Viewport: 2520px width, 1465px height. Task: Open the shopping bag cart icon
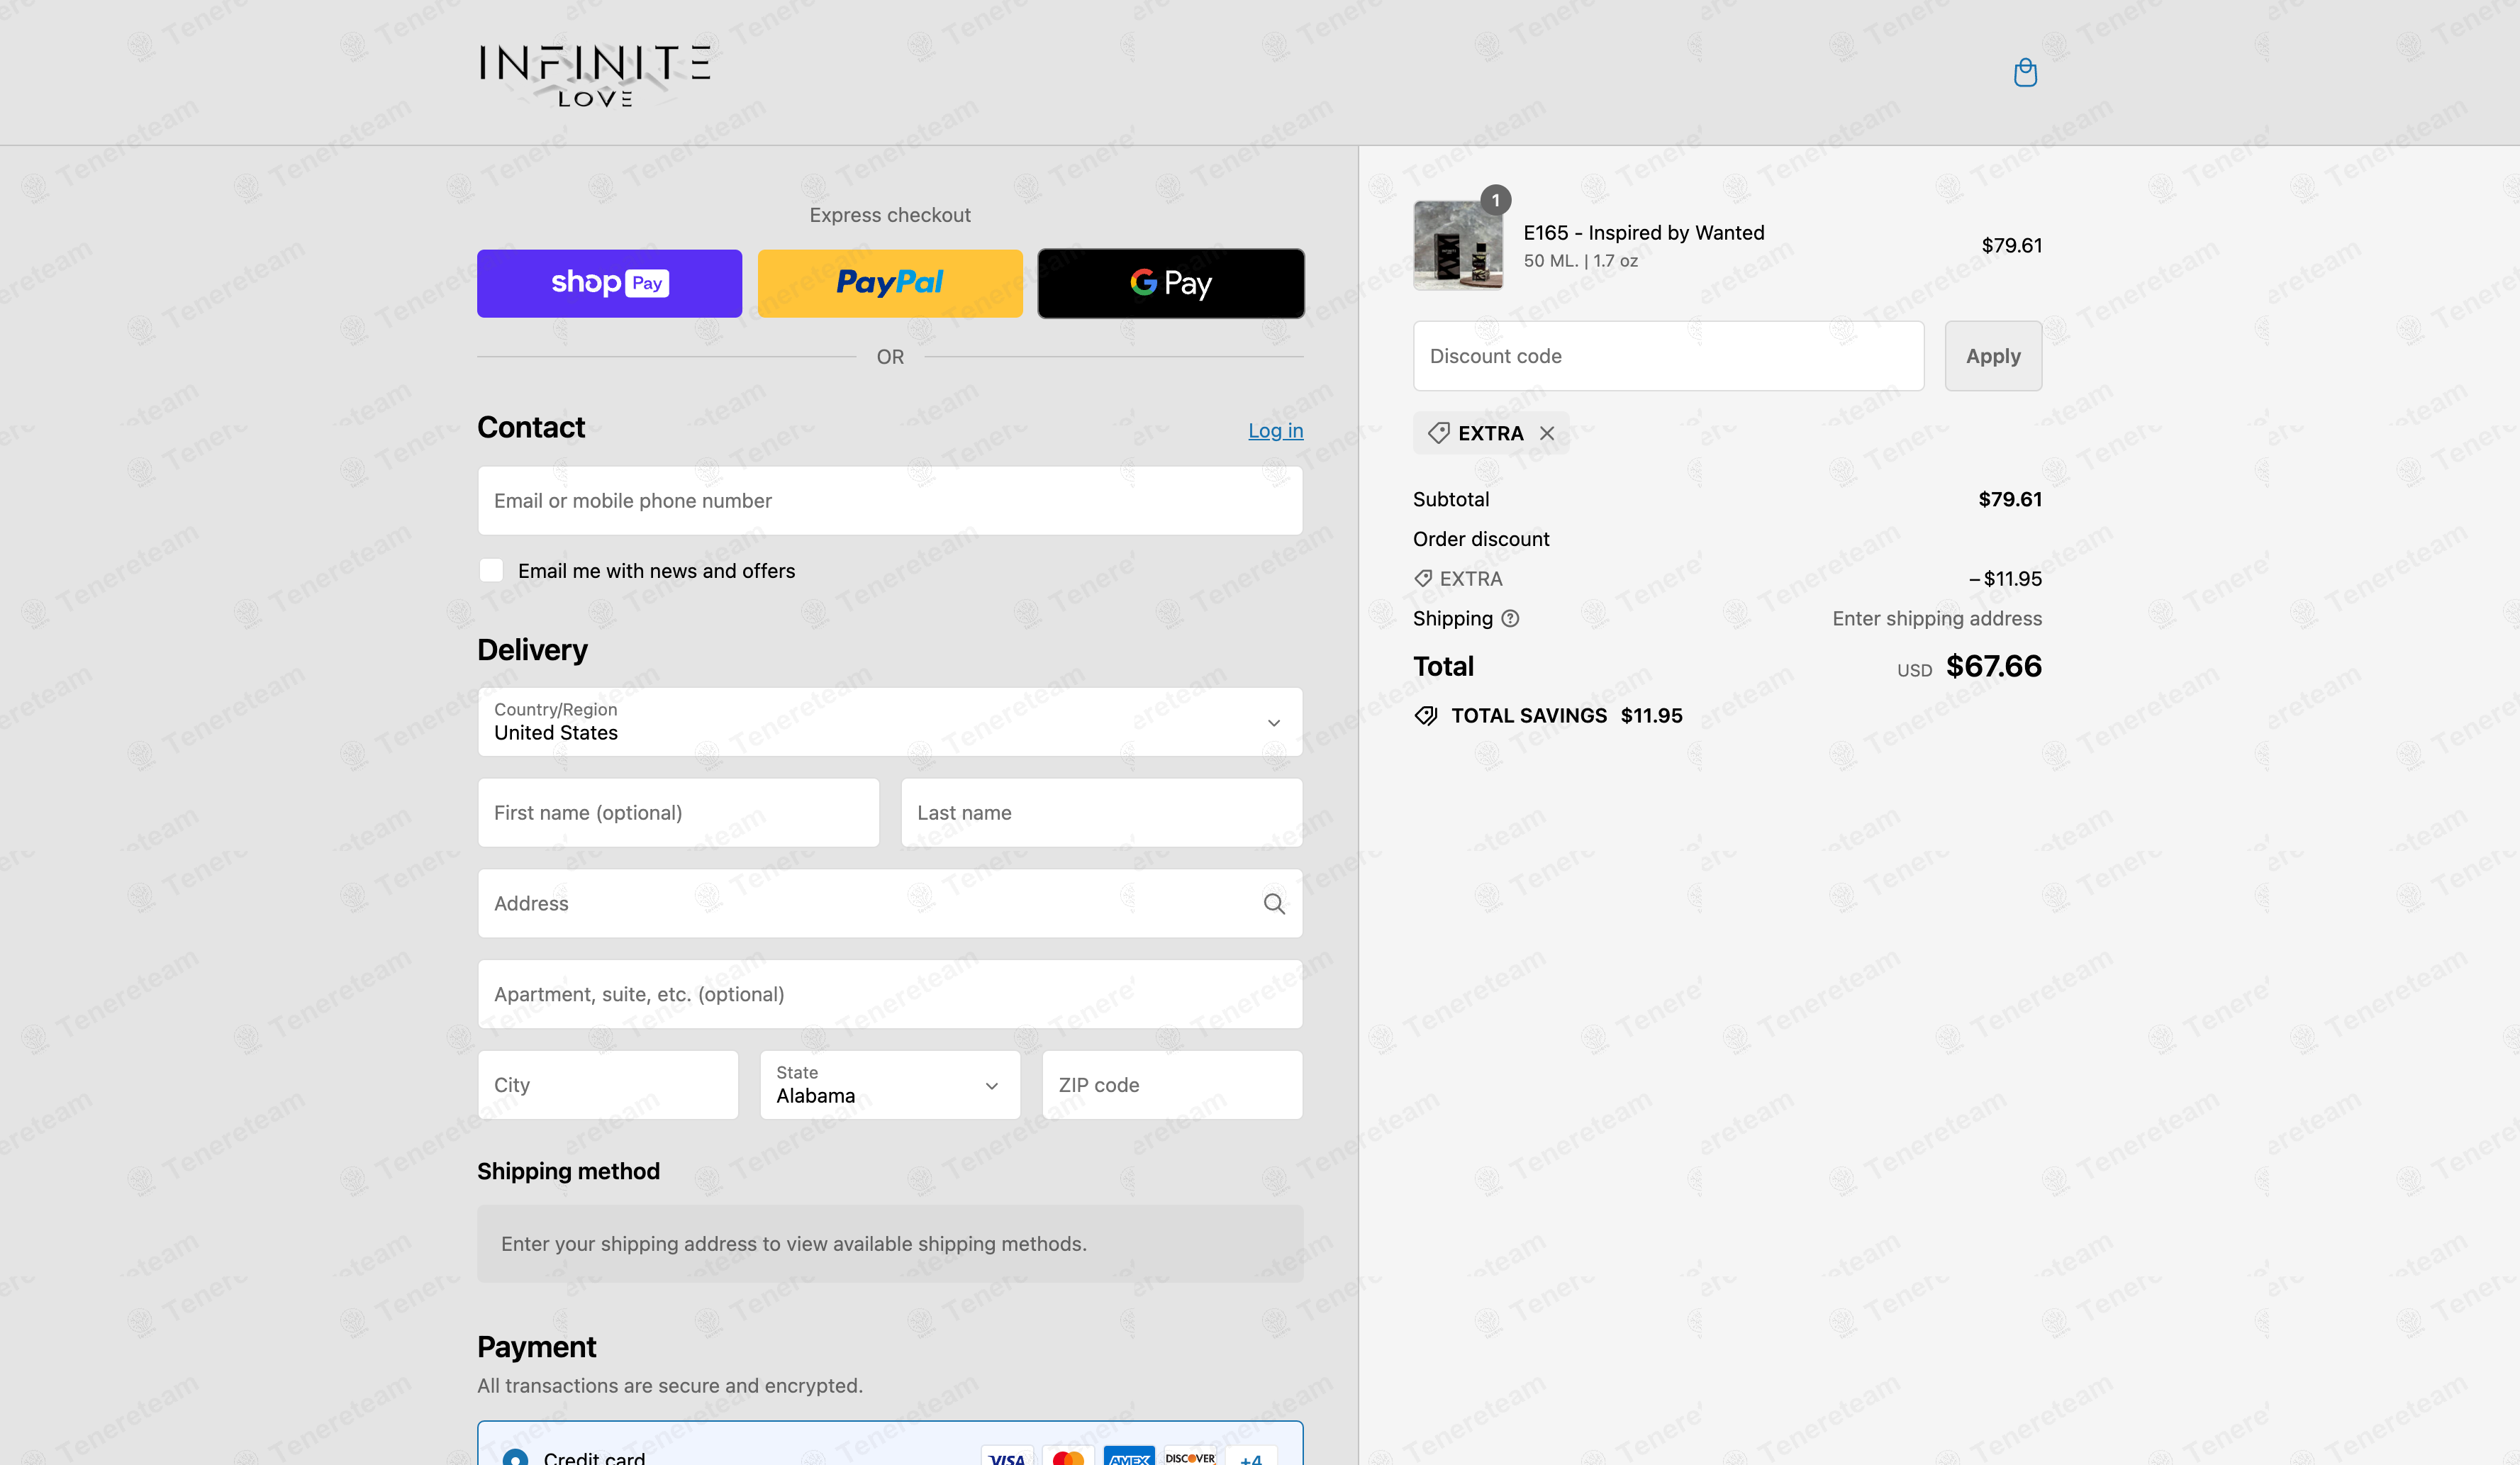pos(2025,73)
